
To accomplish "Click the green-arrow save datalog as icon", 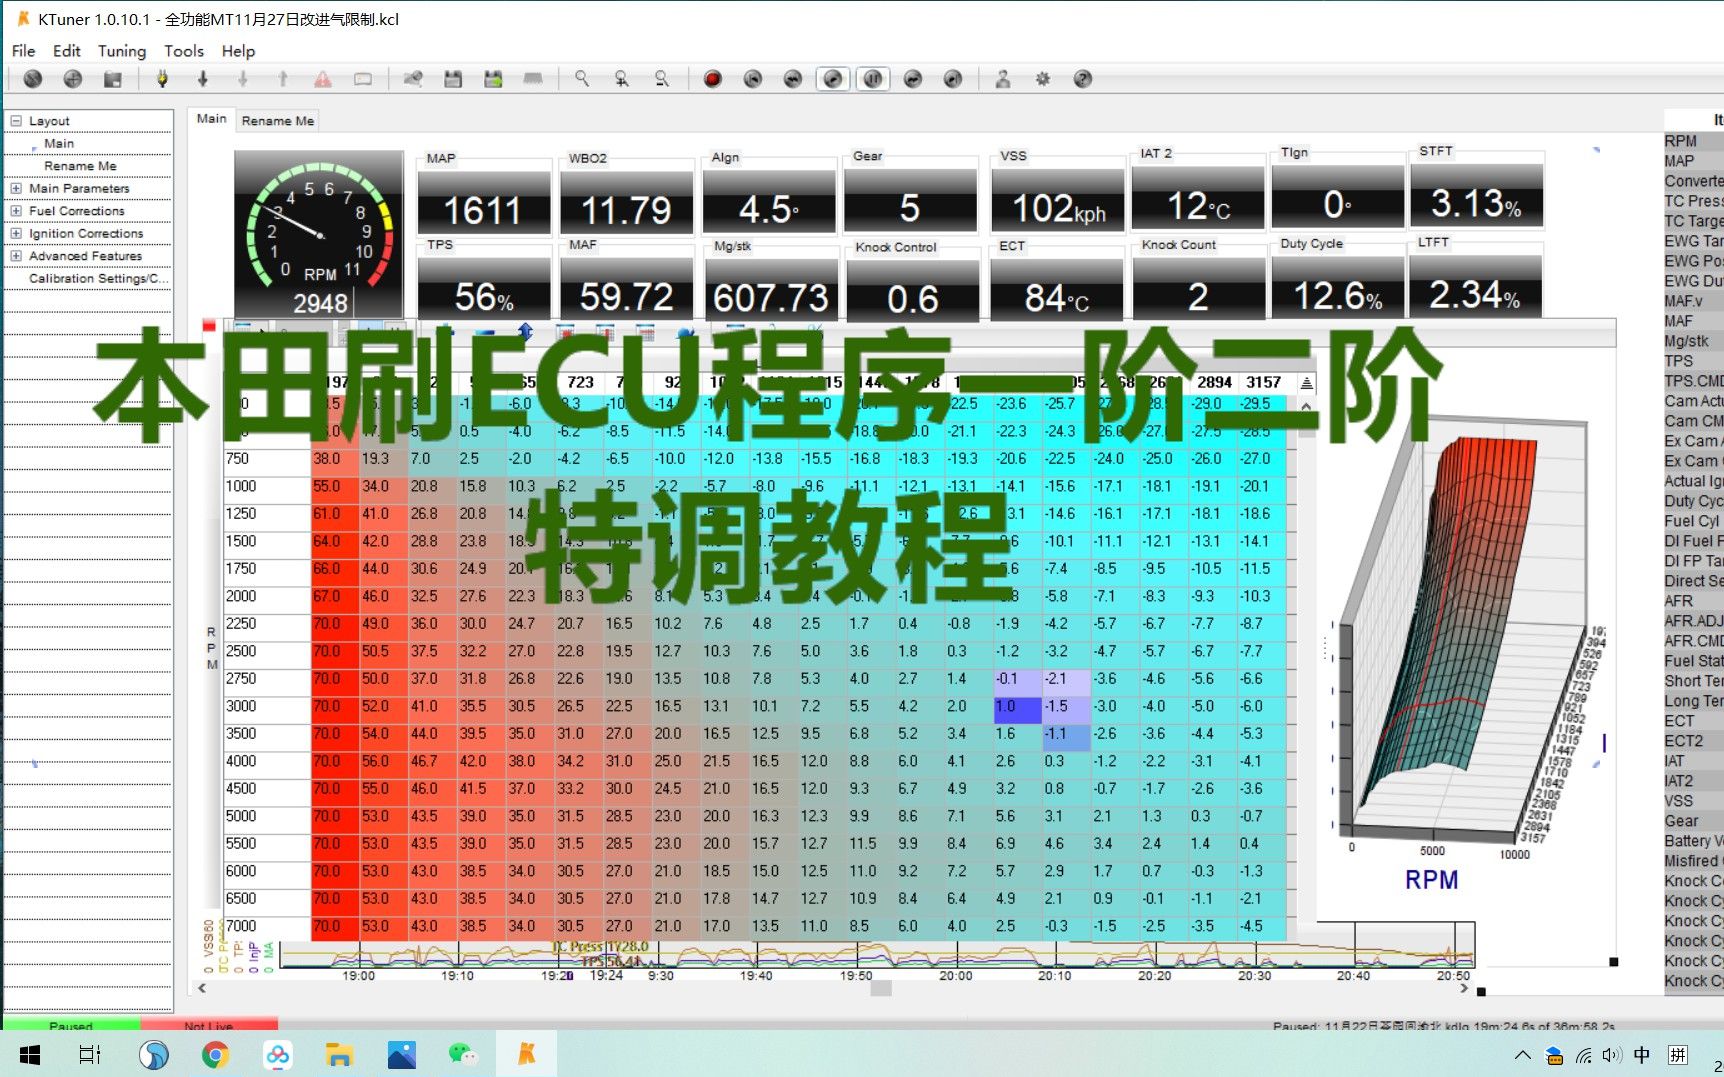I will (493, 79).
